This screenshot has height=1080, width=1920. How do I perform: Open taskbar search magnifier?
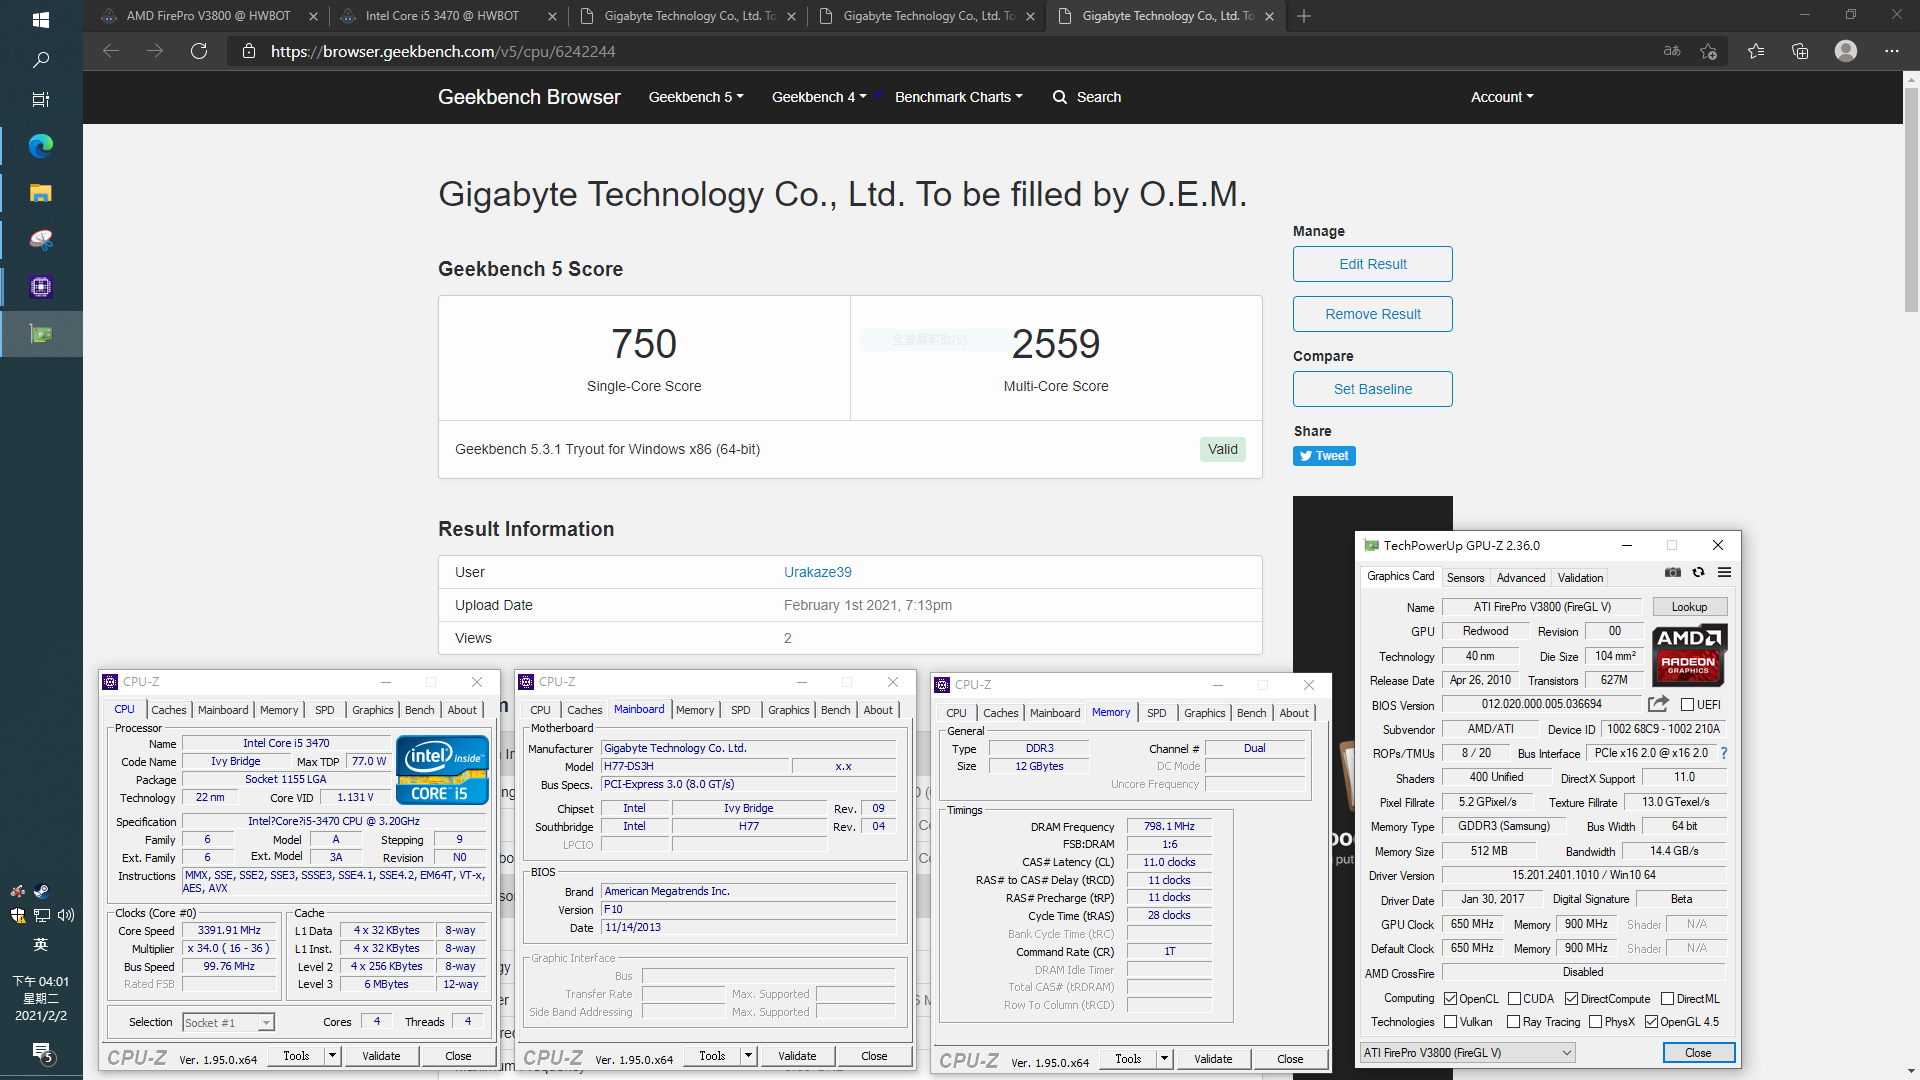coord(41,60)
